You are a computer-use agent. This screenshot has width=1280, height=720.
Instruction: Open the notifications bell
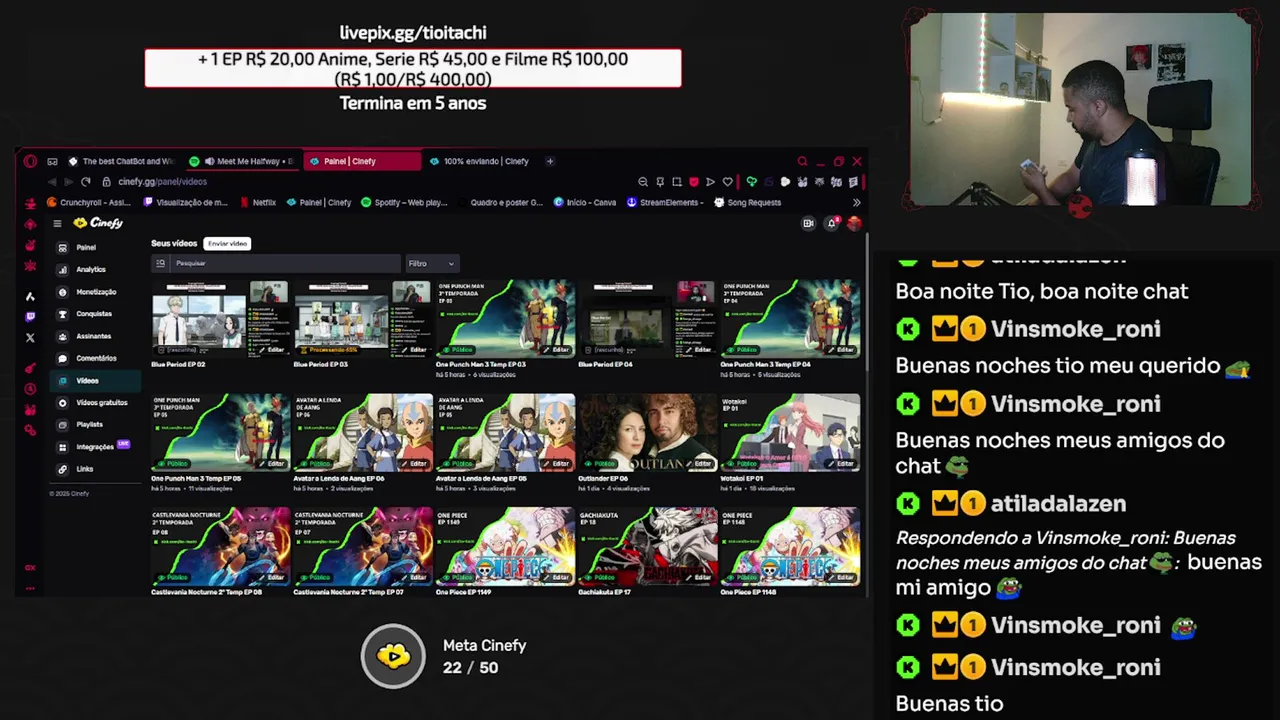(831, 223)
